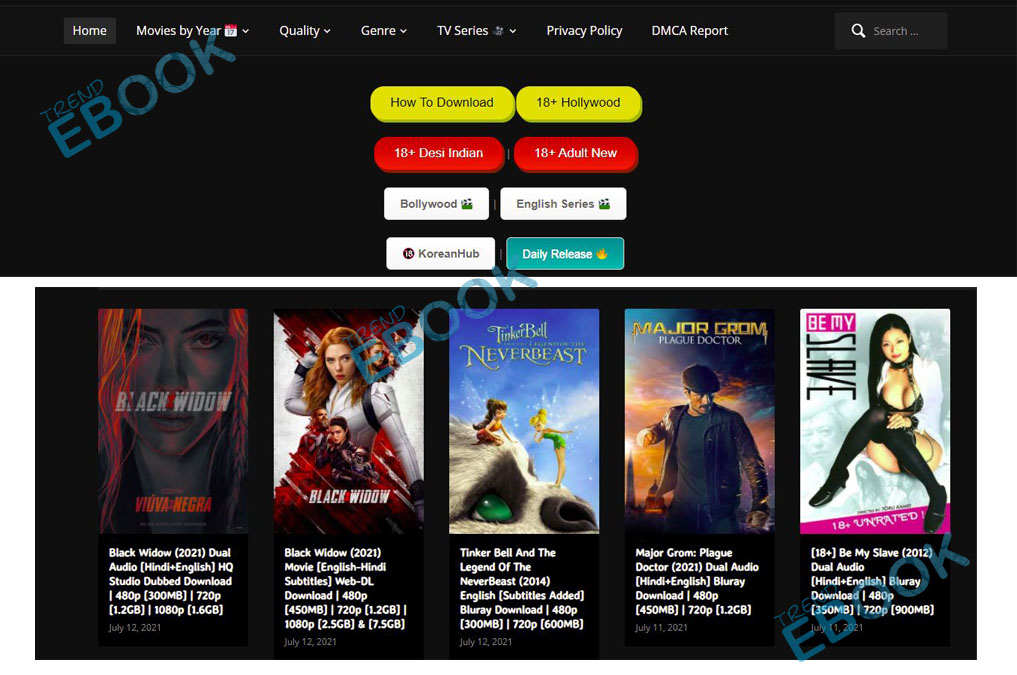Click the calendar icon beside Movies by Year
This screenshot has width=1017, height=675.
pyautogui.click(x=230, y=30)
